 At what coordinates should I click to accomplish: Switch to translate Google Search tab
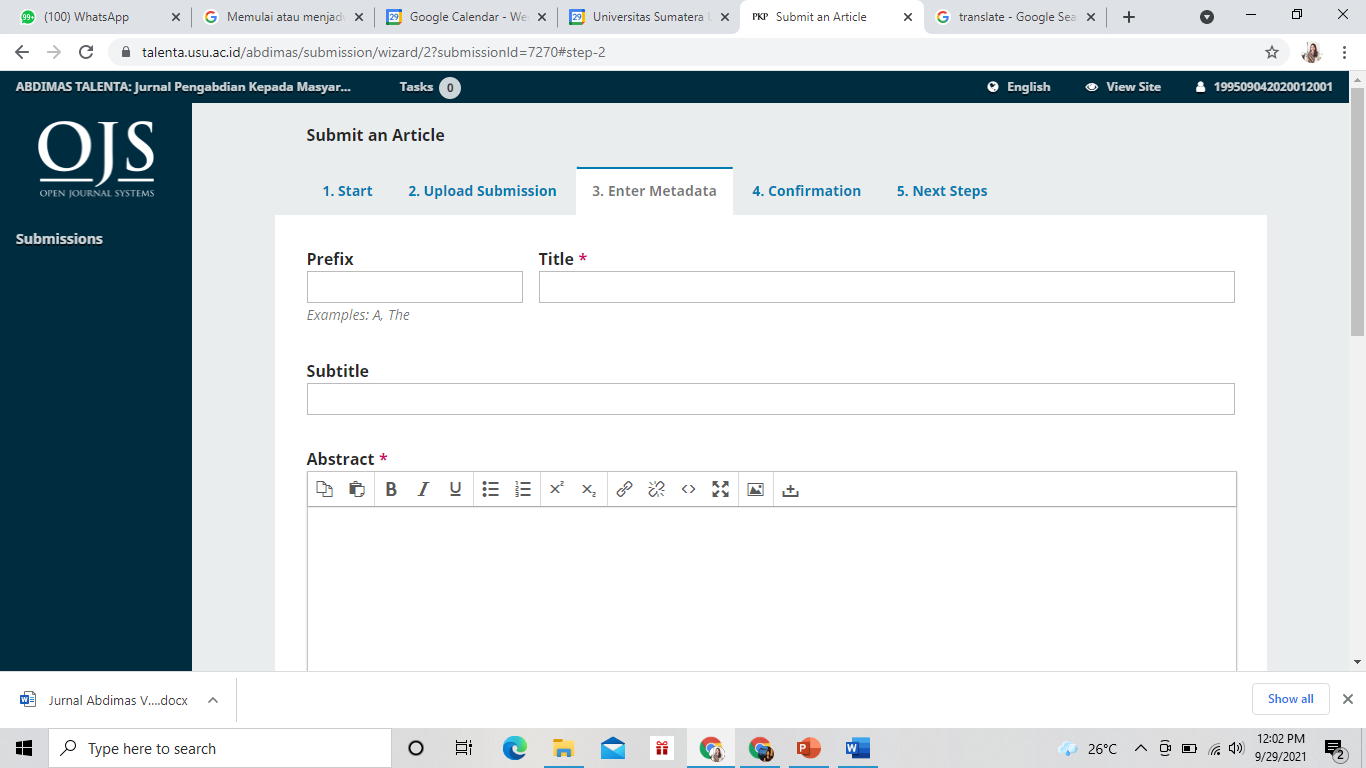(1015, 17)
